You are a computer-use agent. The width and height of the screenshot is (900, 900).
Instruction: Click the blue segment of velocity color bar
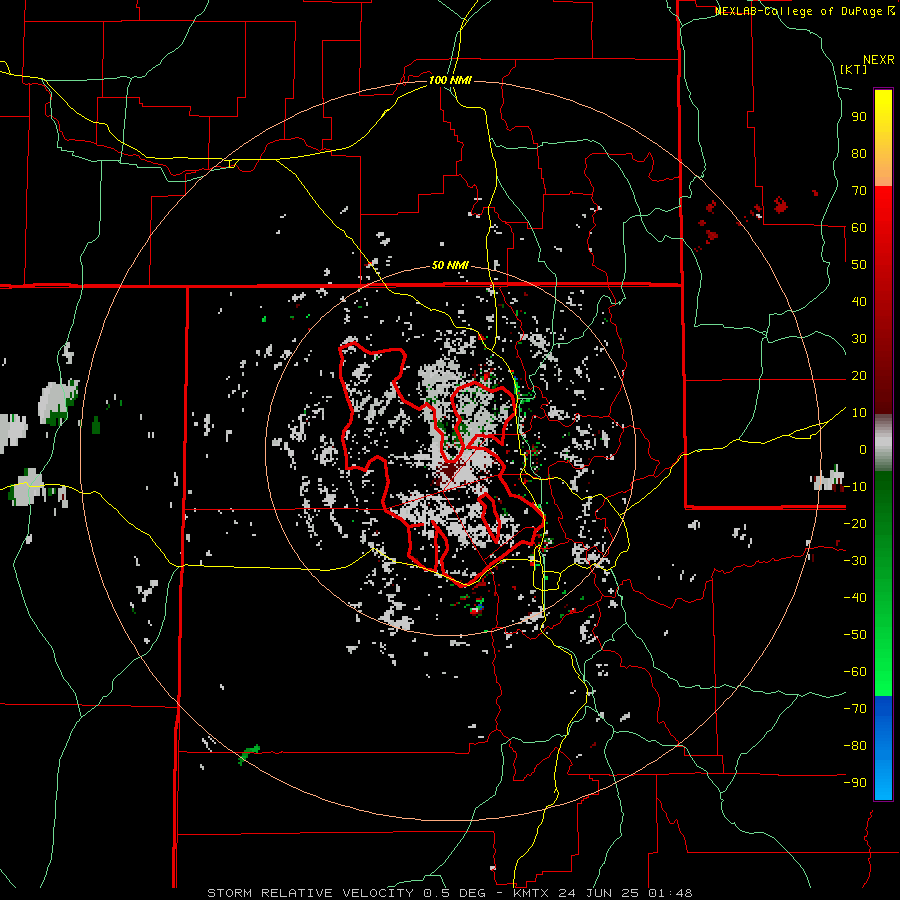point(883,747)
